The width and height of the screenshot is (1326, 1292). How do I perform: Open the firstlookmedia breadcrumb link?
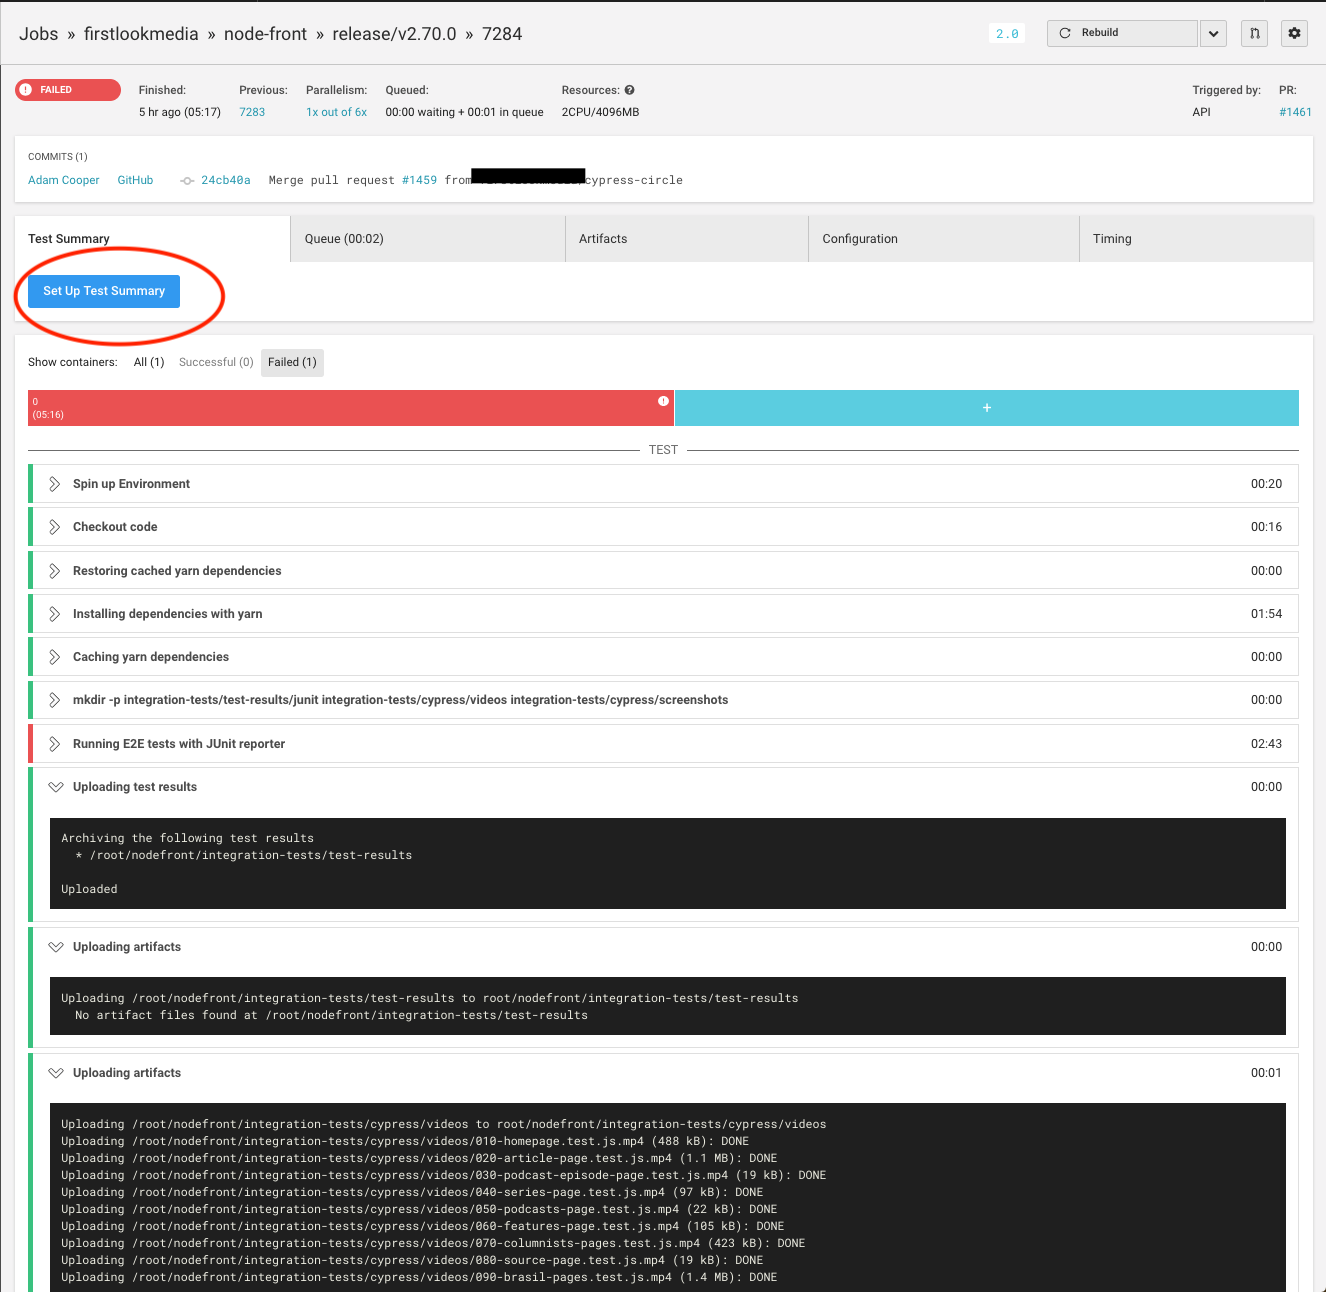pos(141,34)
